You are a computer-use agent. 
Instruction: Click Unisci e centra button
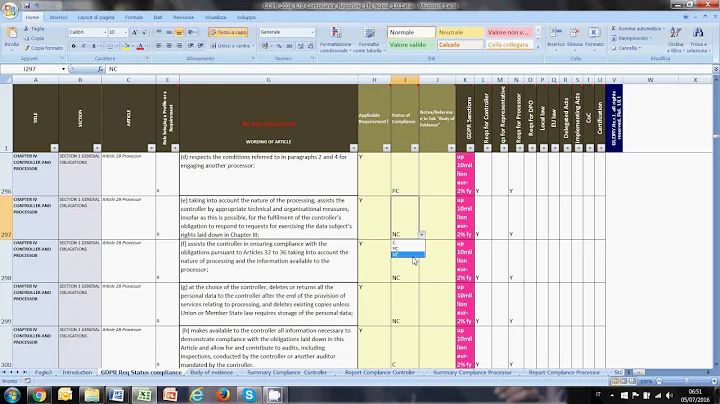click(232, 45)
